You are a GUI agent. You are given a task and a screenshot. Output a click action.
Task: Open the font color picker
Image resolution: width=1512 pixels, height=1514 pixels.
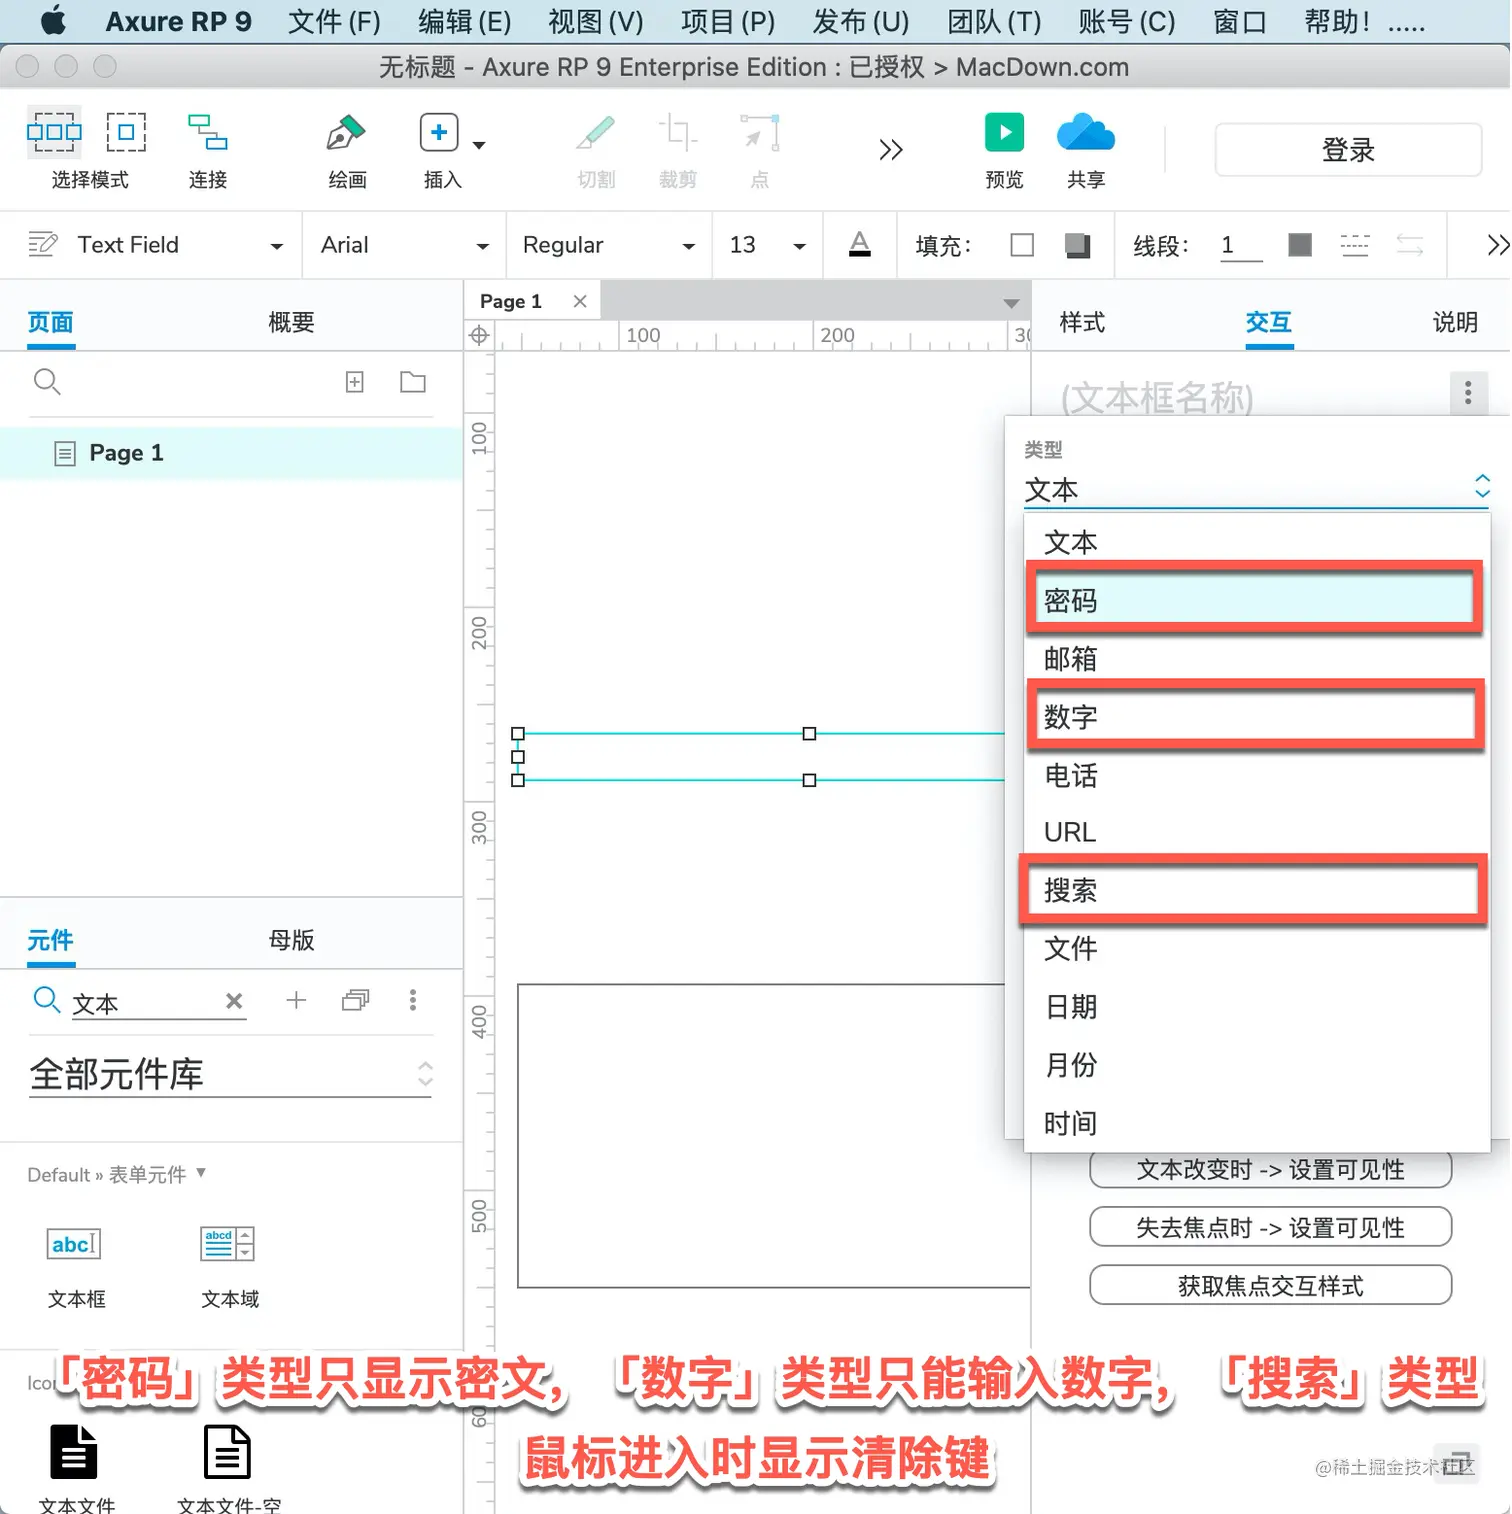pos(860,245)
